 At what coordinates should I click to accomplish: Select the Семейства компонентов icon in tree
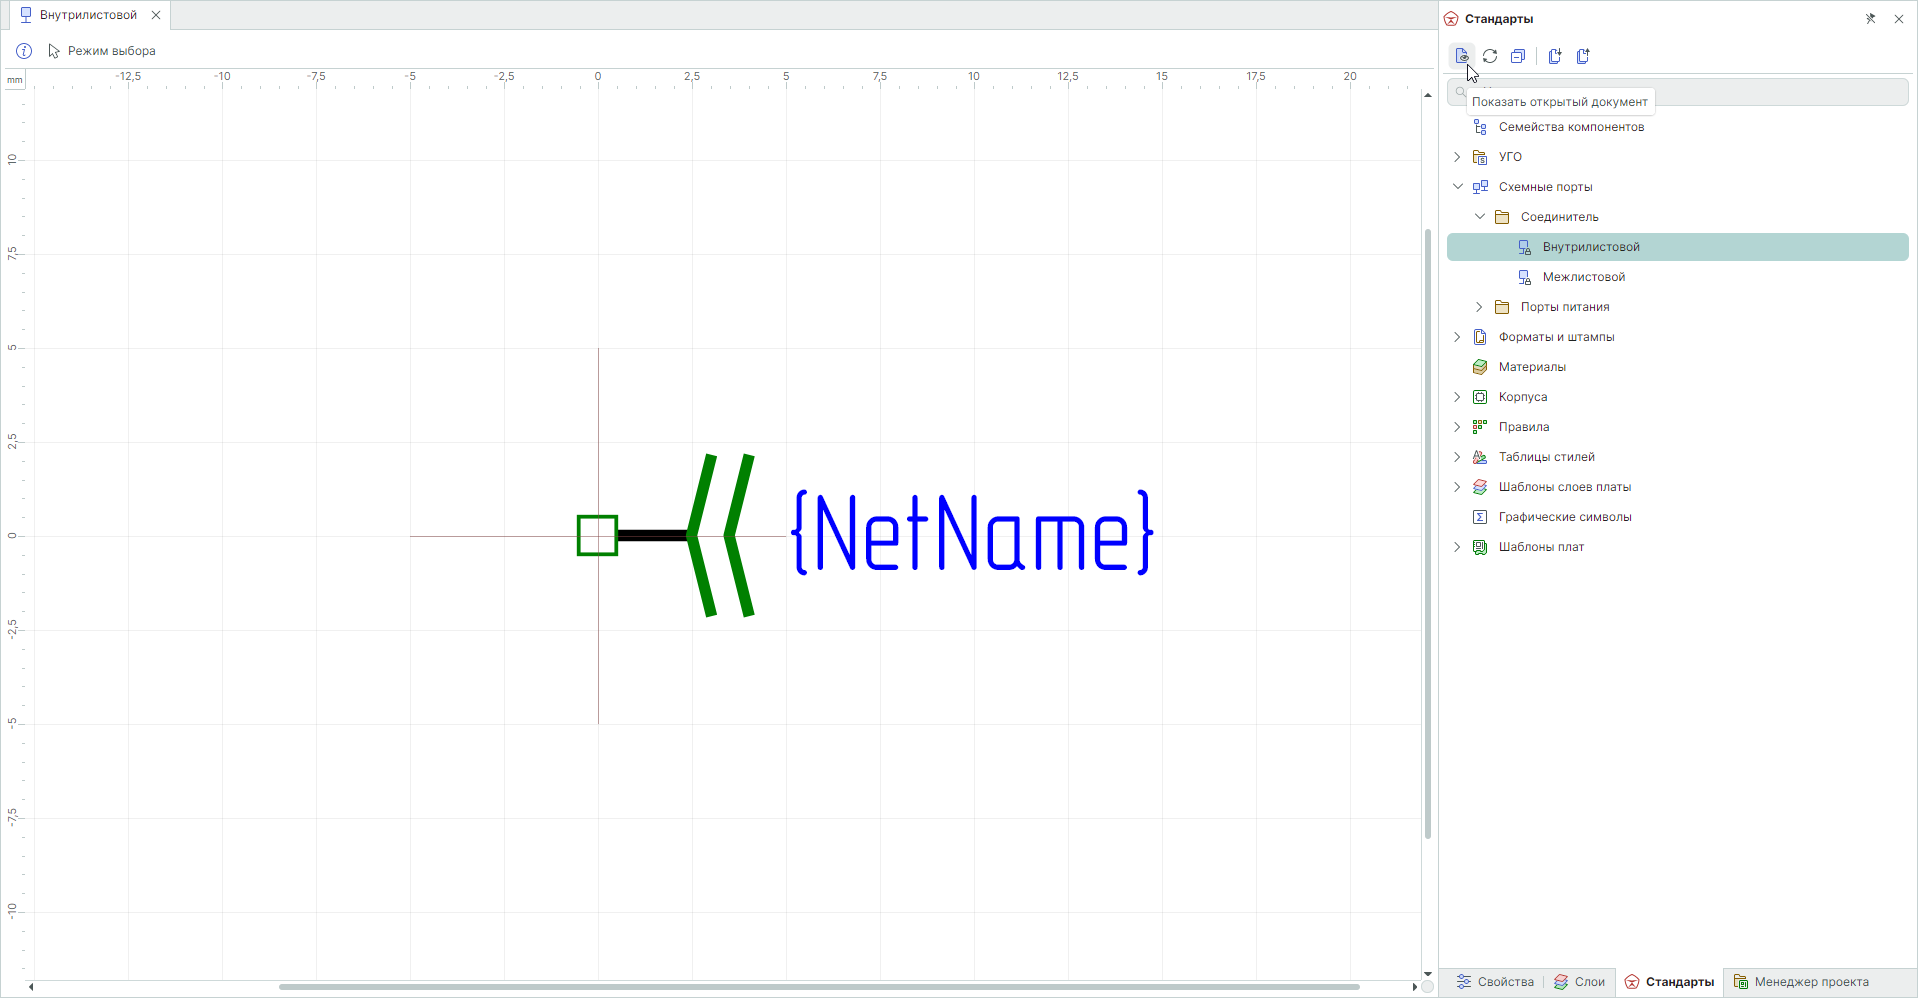pos(1480,127)
